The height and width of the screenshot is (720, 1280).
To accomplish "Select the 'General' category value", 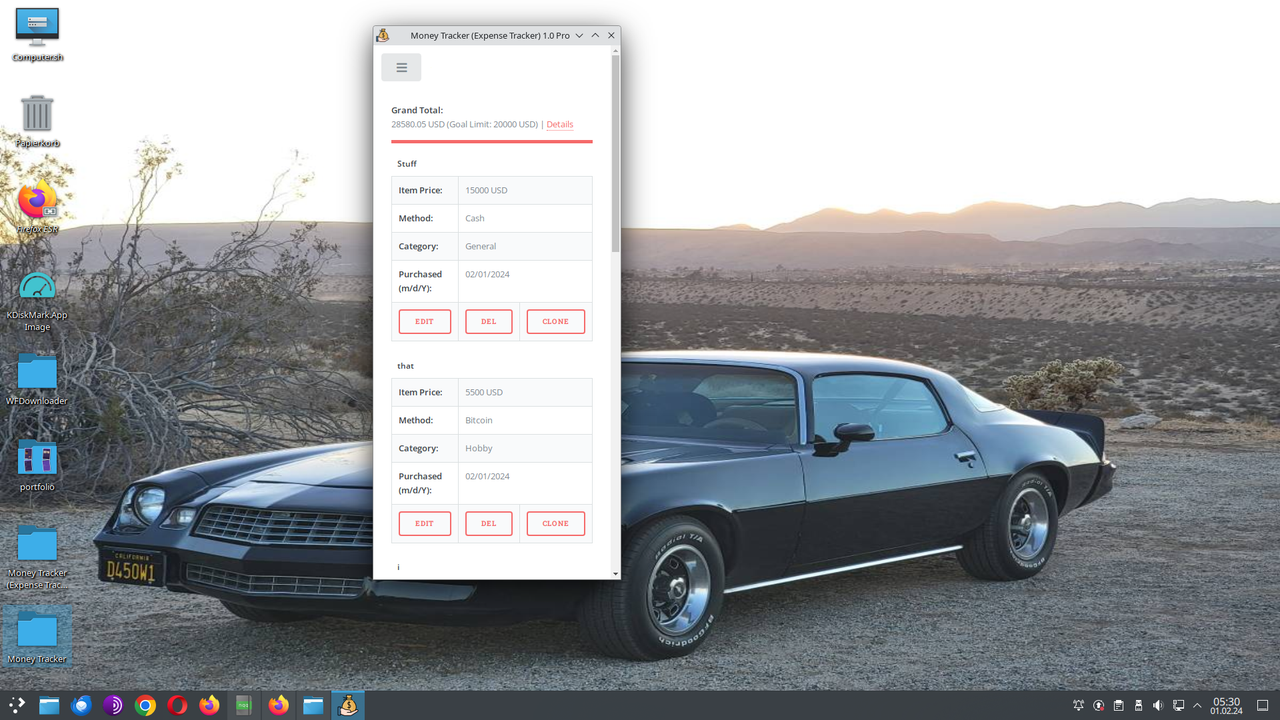I will [x=481, y=246].
